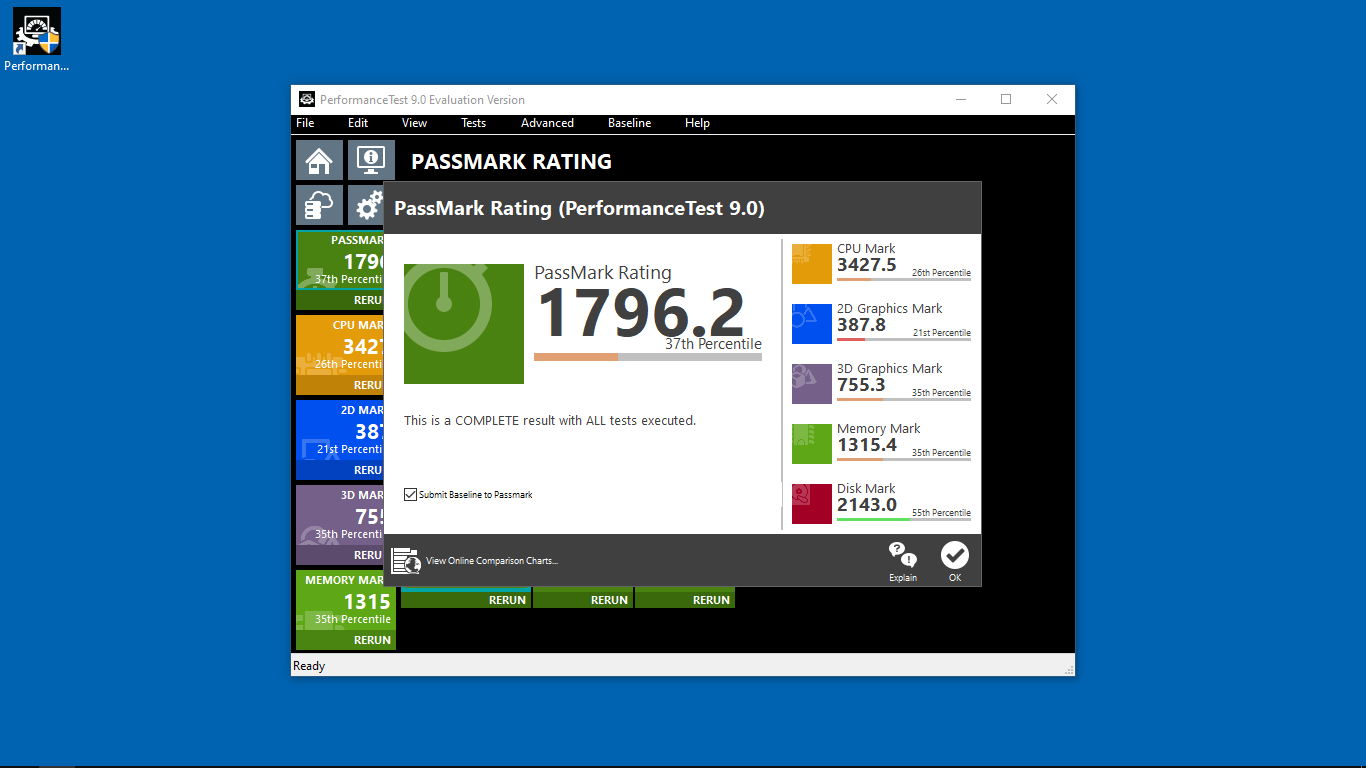Select the green PassMark score tile in the sidebar
This screenshot has height=768, width=1366.
[x=340, y=270]
